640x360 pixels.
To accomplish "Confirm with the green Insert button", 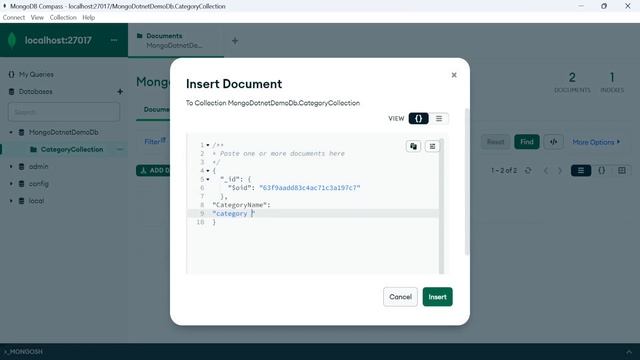I will click(x=438, y=297).
